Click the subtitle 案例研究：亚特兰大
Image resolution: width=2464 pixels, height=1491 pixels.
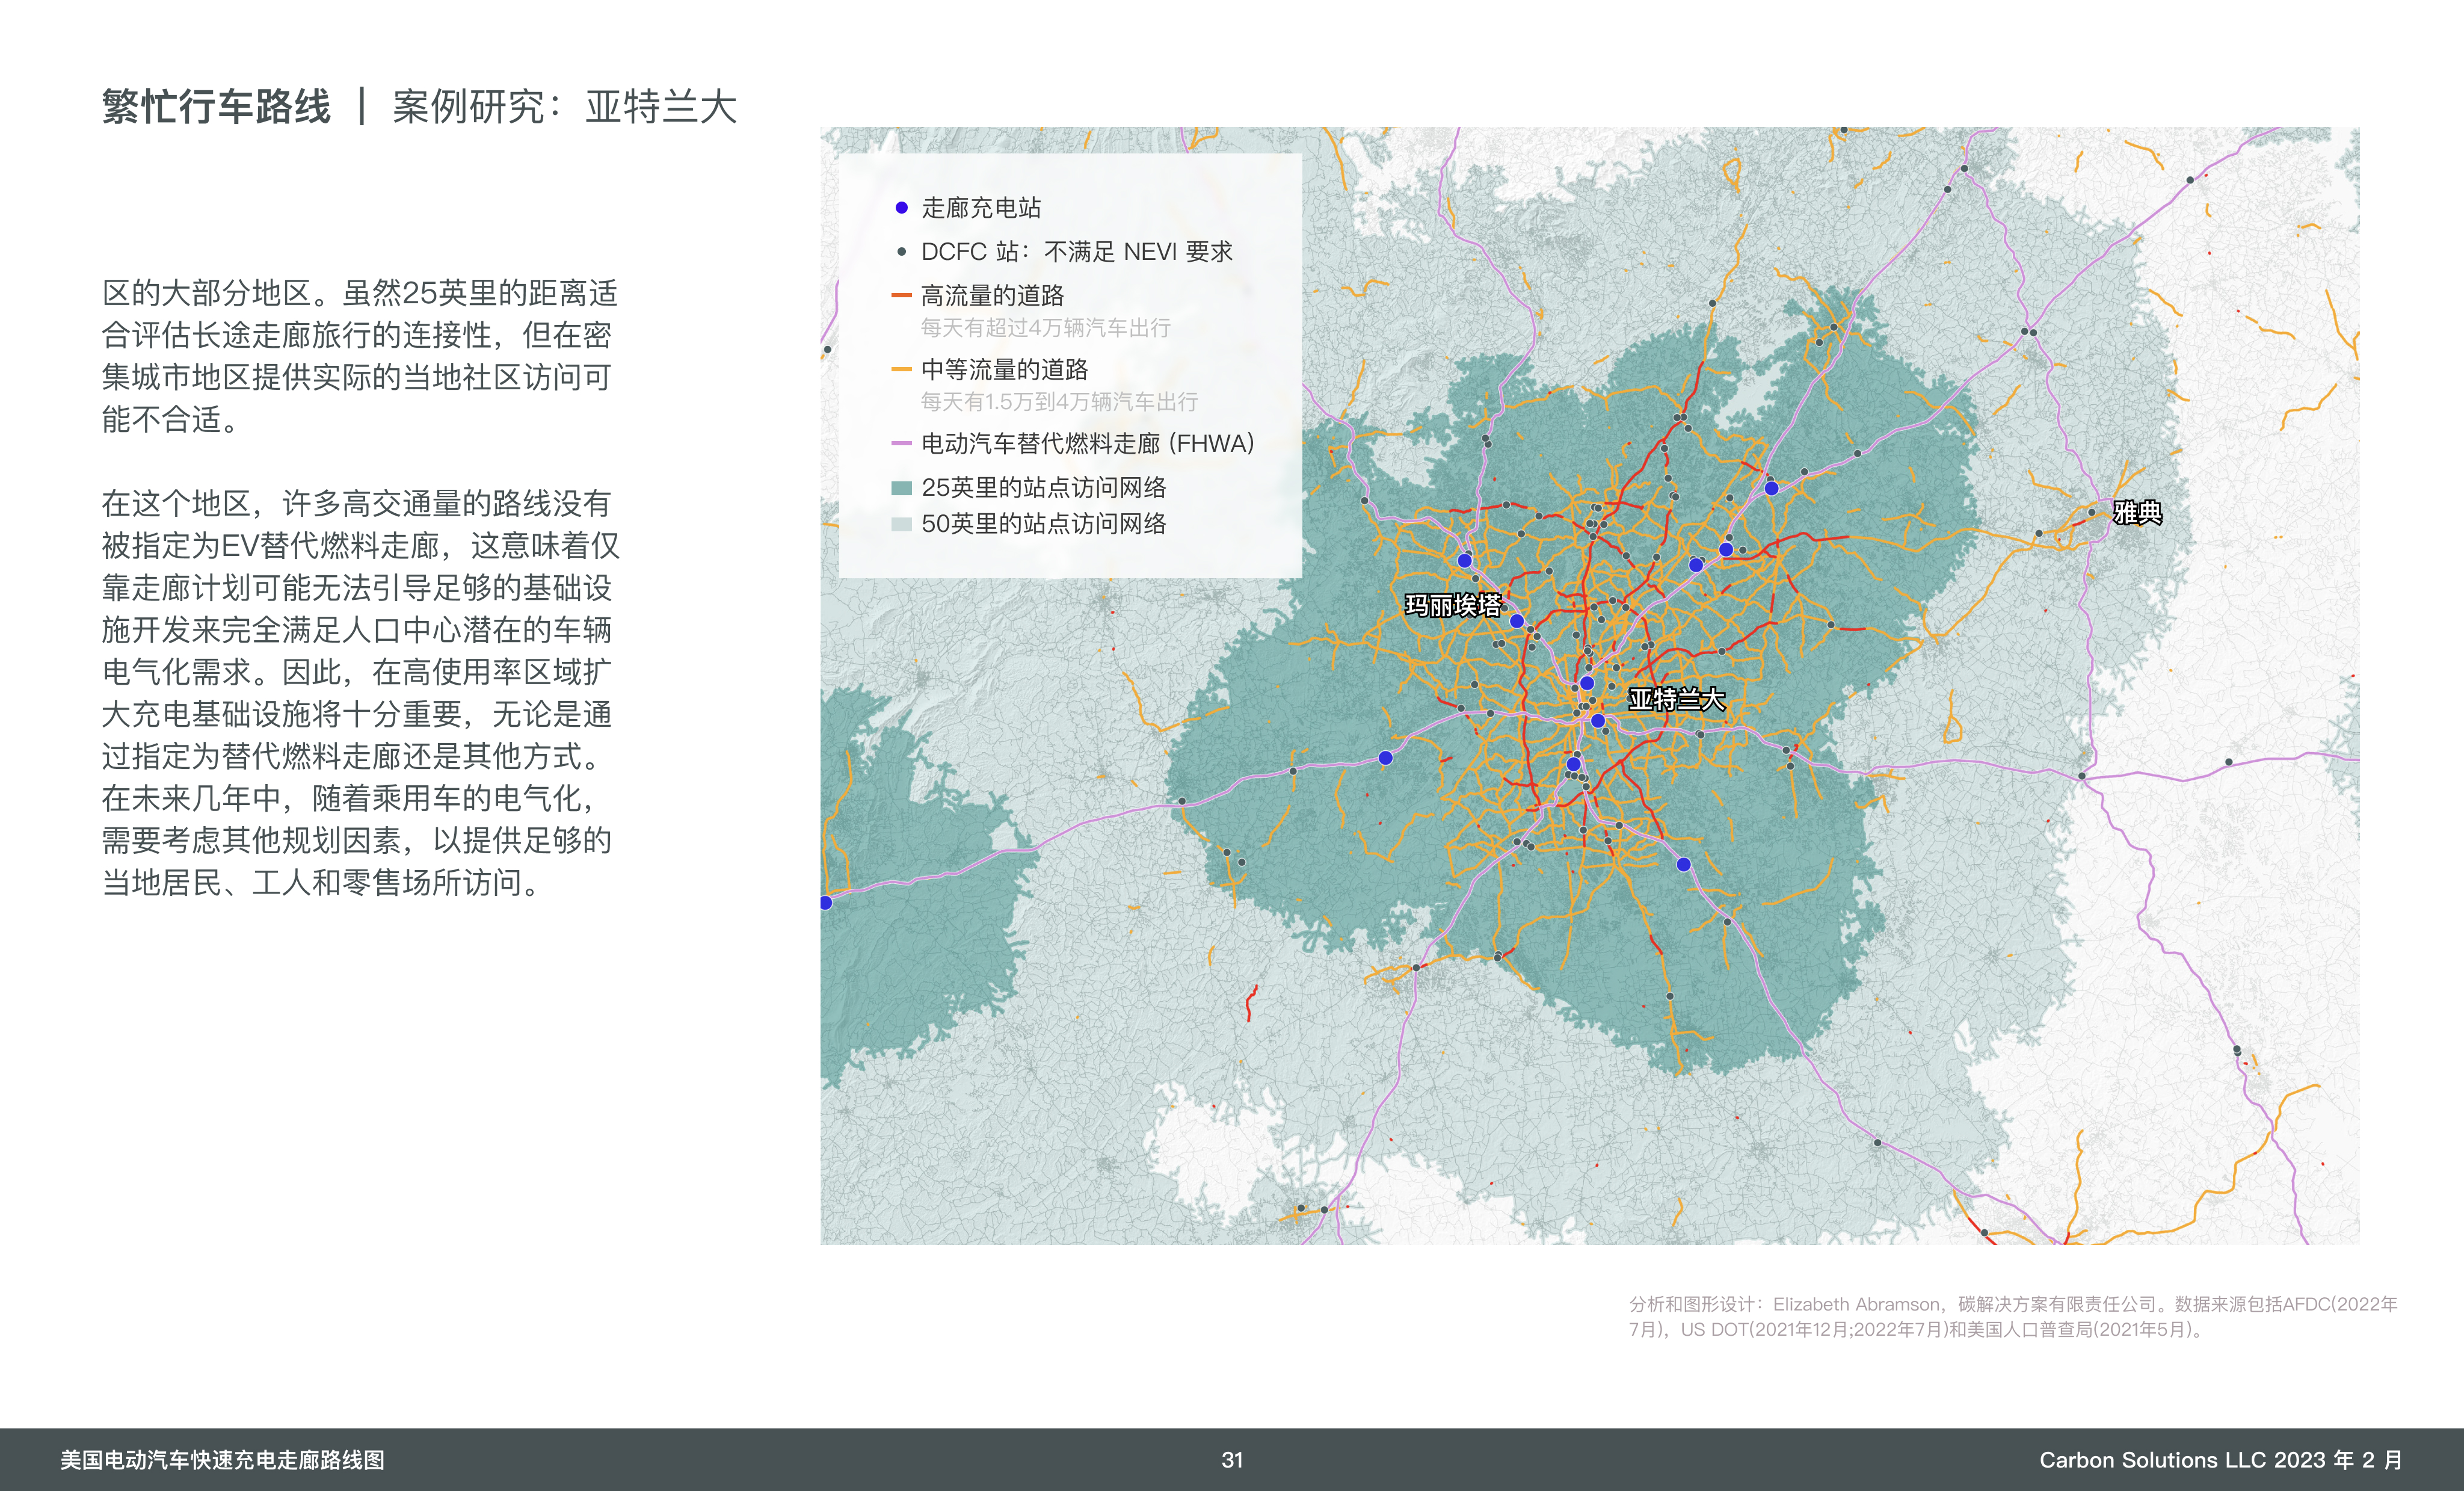[x=564, y=107]
